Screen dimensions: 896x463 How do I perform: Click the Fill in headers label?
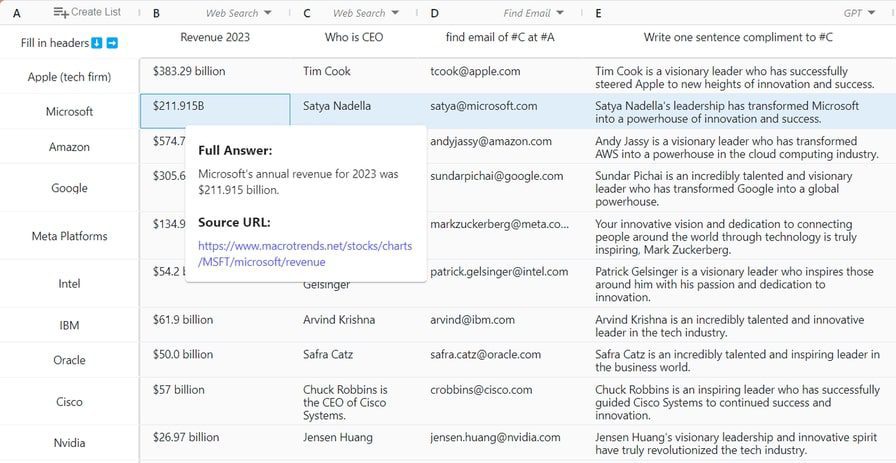(x=55, y=43)
